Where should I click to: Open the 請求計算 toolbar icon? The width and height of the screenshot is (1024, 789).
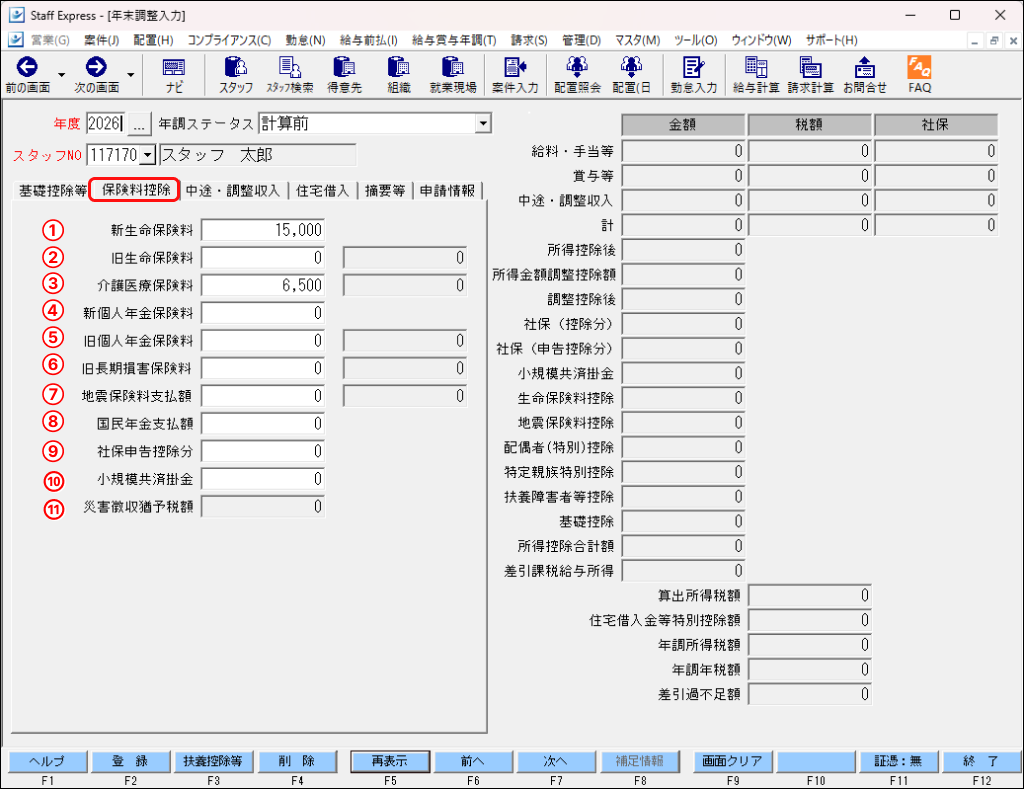pos(810,74)
